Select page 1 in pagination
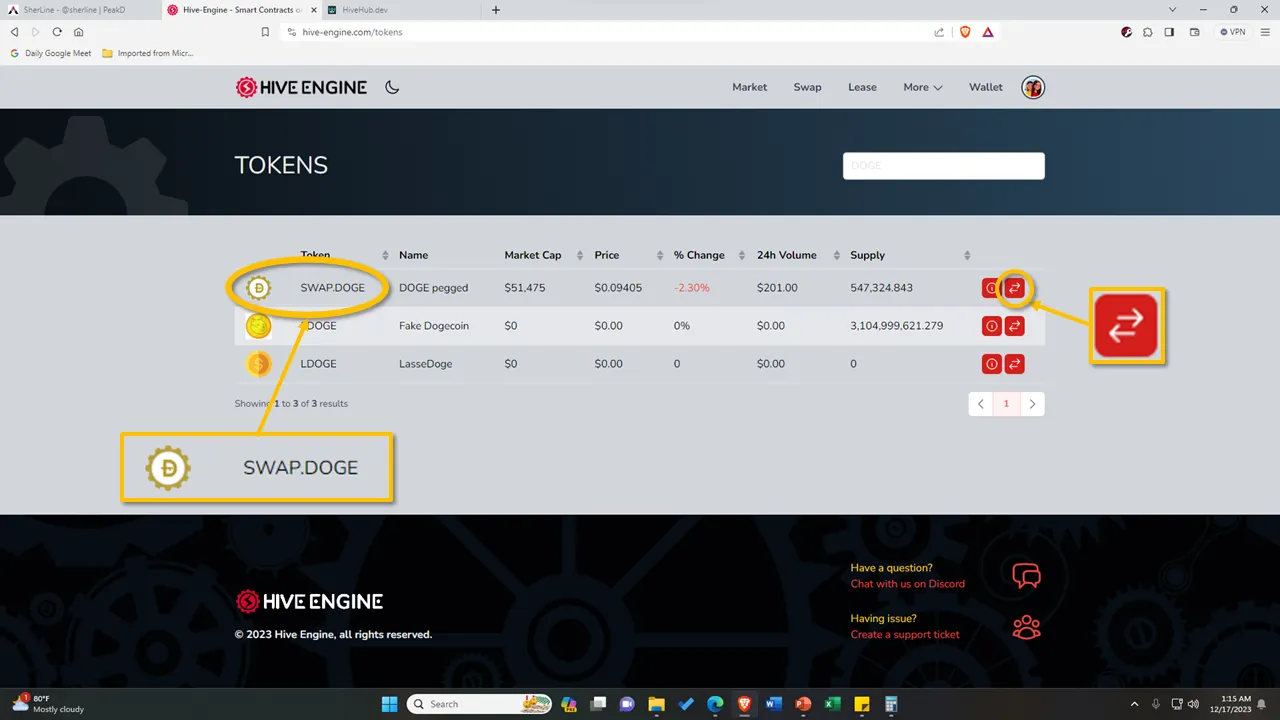This screenshot has width=1280, height=720. point(1006,404)
